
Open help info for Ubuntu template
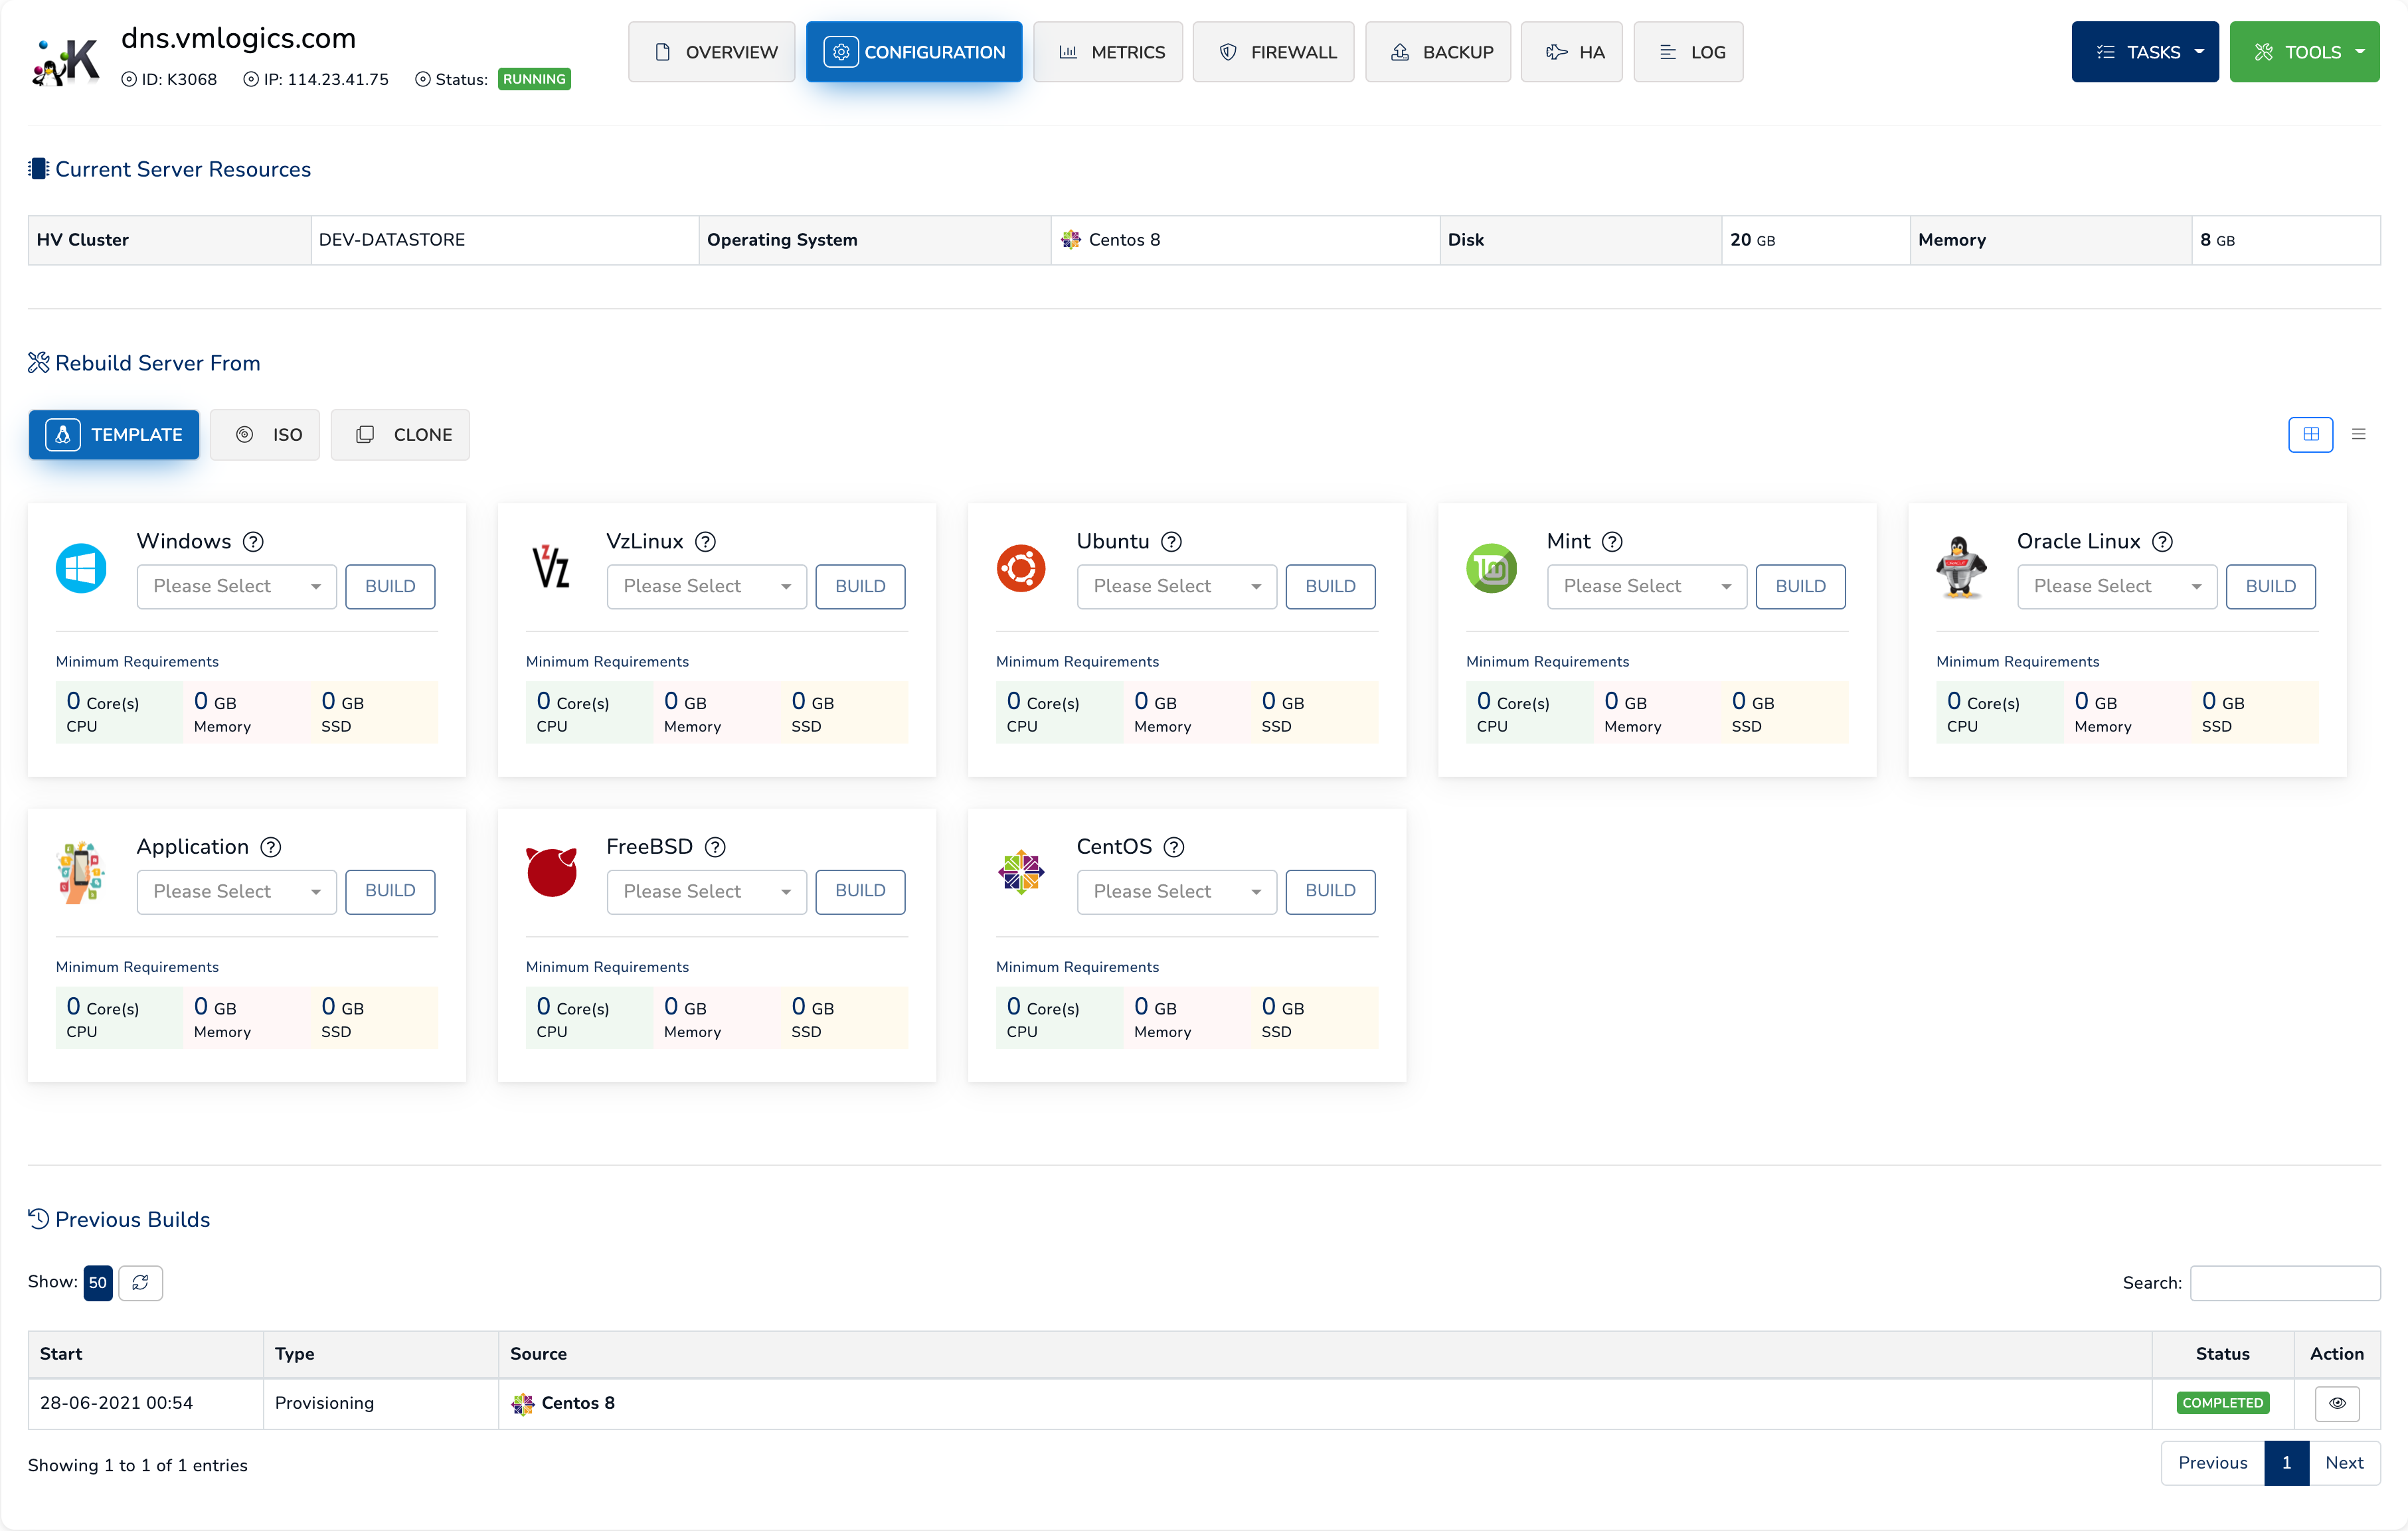[1172, 542]
